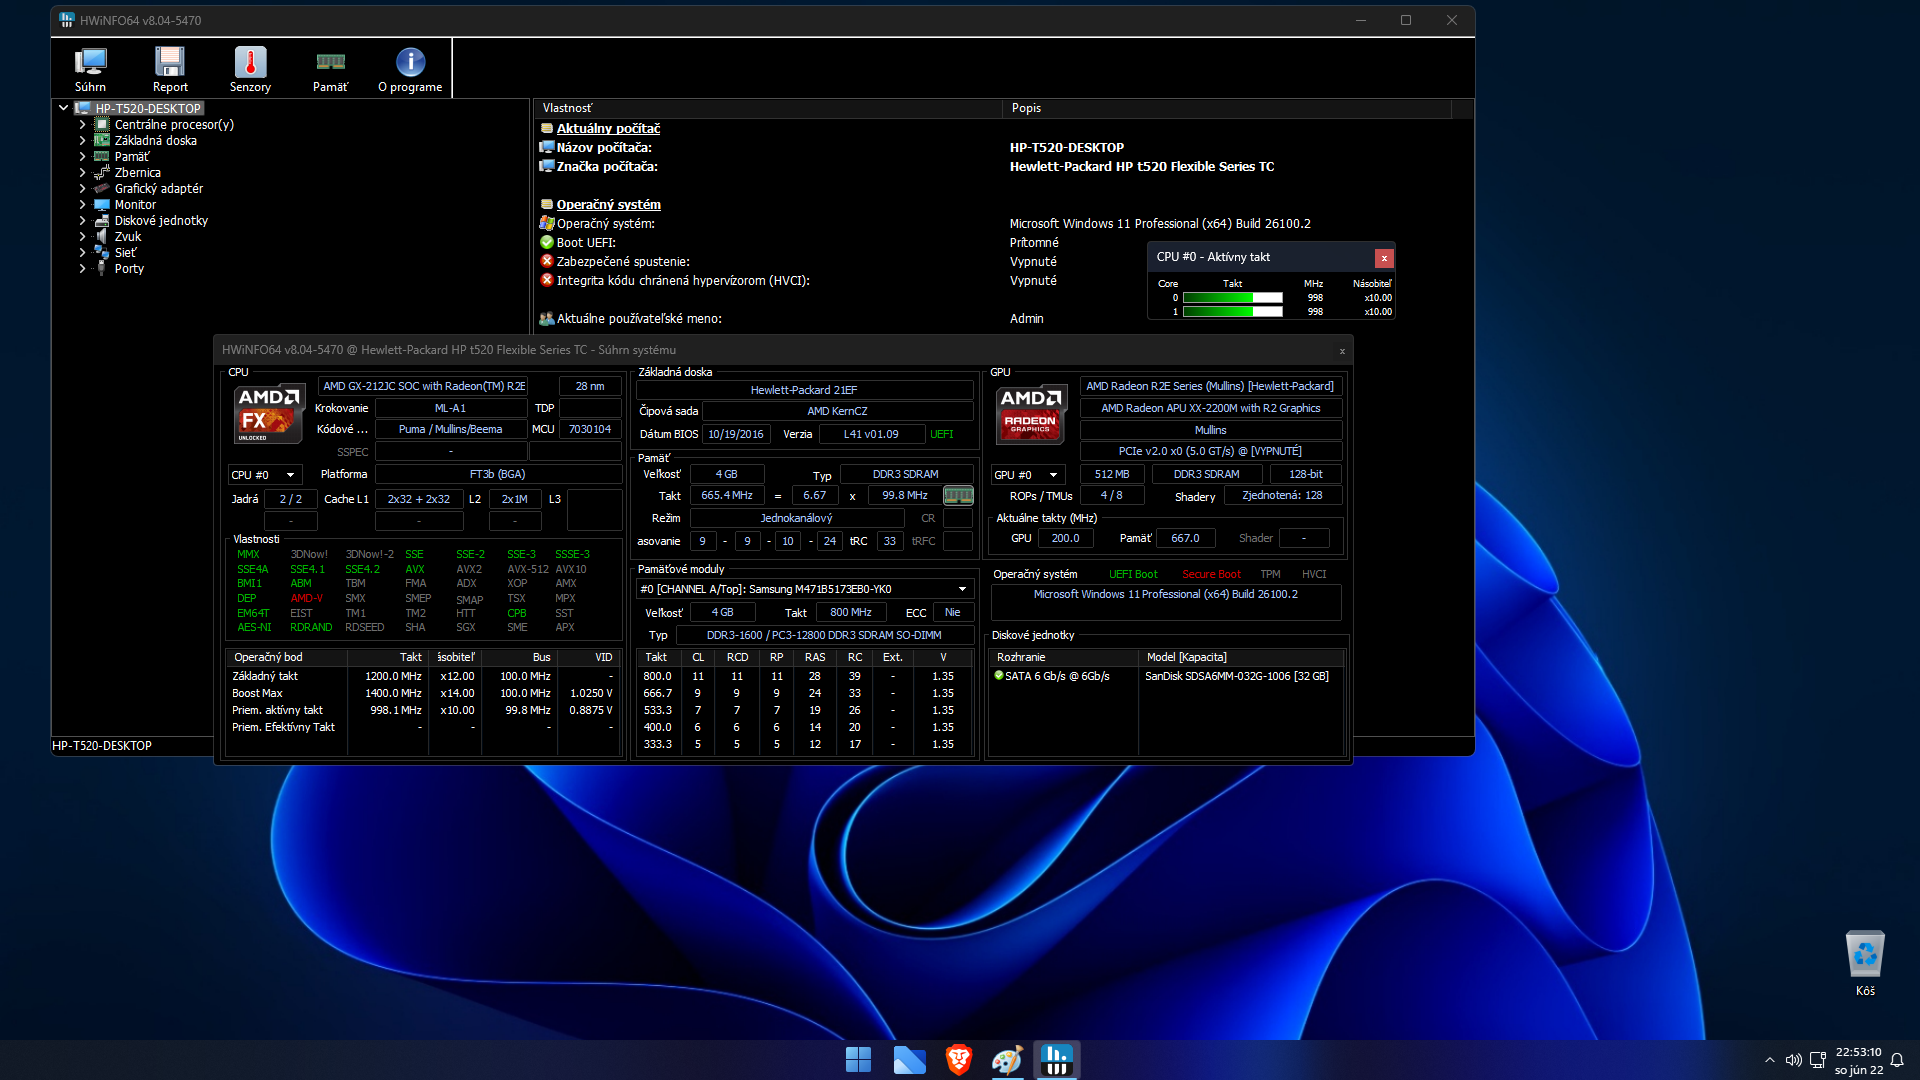Click the UEFI Boot status label
The width and height of the screenshot is (1920, 1080).
tap(1132, 574)
